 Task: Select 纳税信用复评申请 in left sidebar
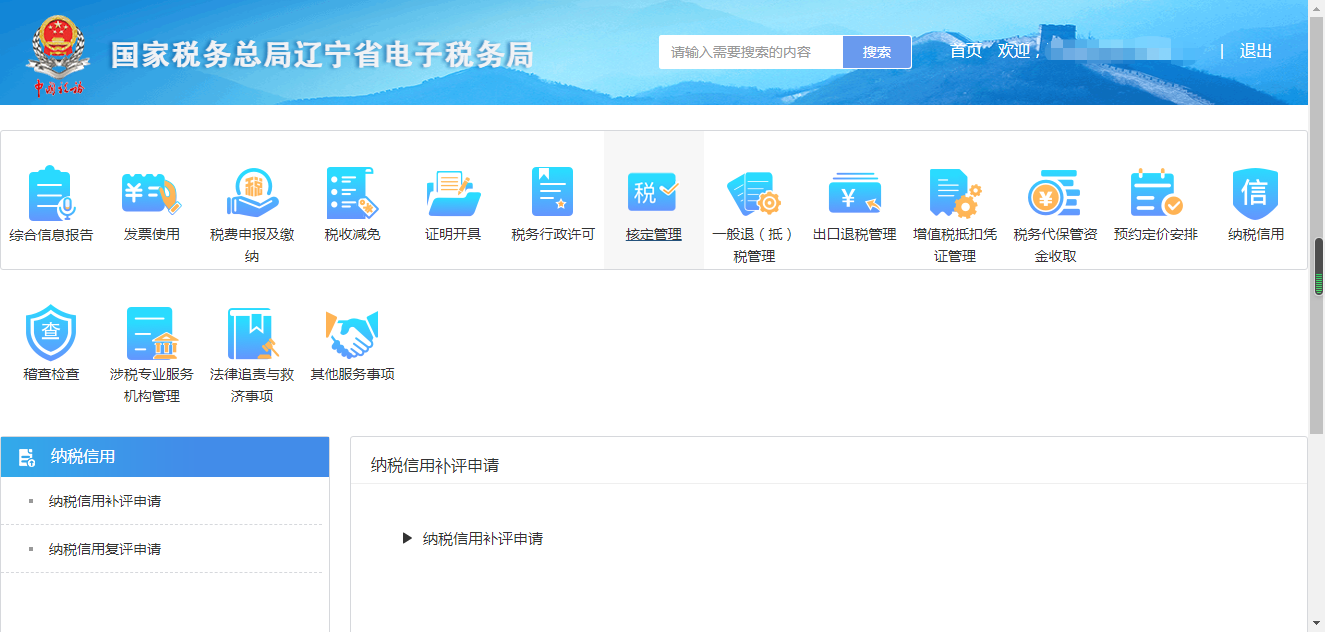pyautogui.click(x=105, y=549)
